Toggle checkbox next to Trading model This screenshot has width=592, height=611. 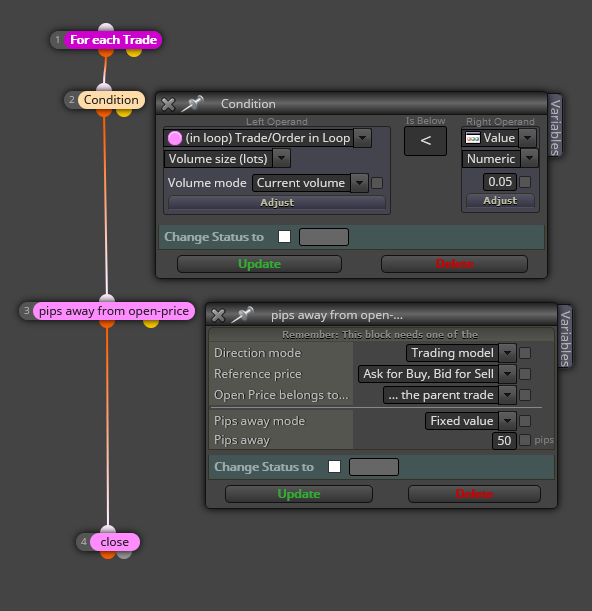click(525, 353)
